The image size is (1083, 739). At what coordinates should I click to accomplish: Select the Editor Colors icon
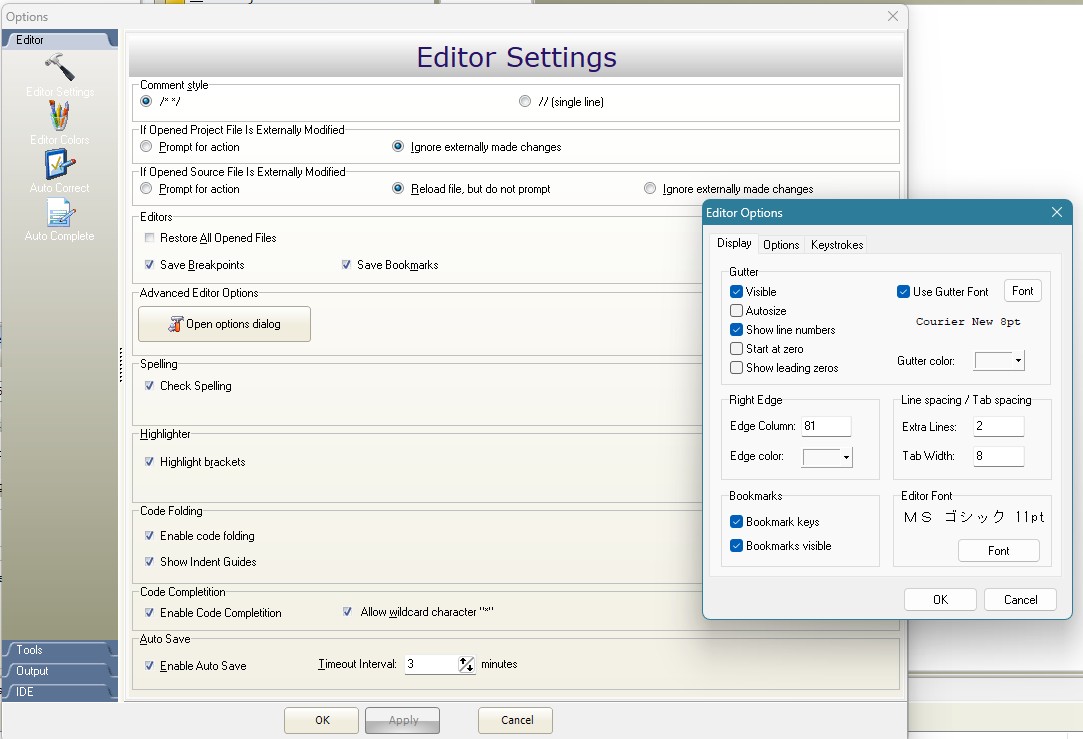[x=60, y=117]
